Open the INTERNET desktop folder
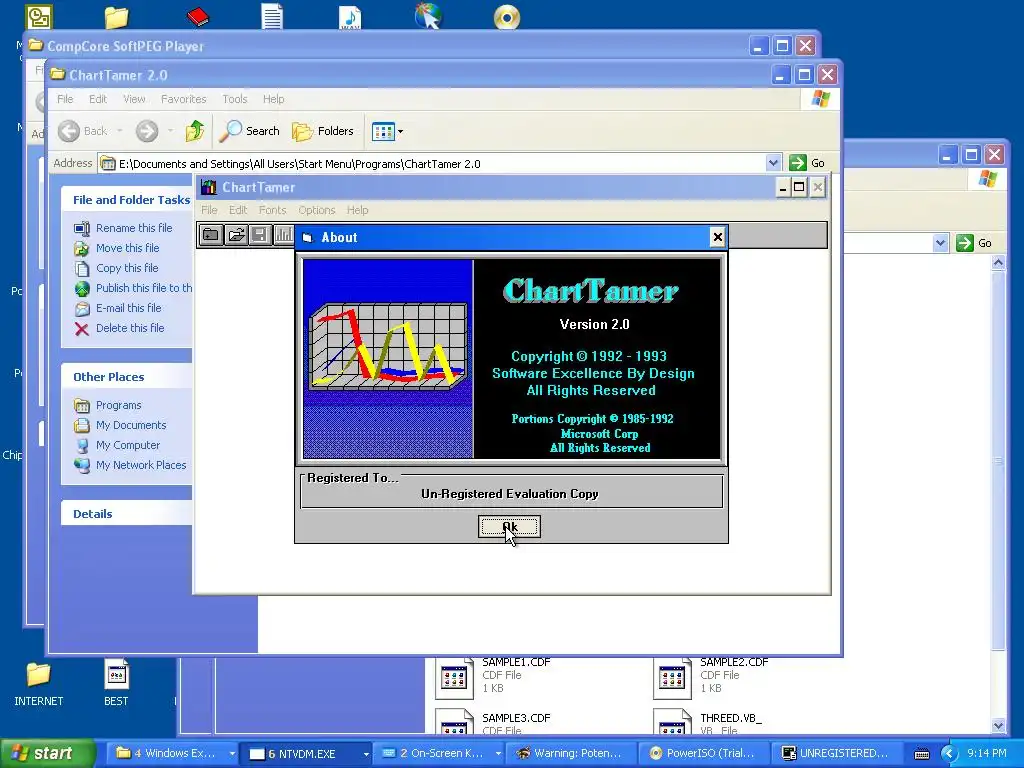Screen dimensions: 1024x768 pos(39,684)
